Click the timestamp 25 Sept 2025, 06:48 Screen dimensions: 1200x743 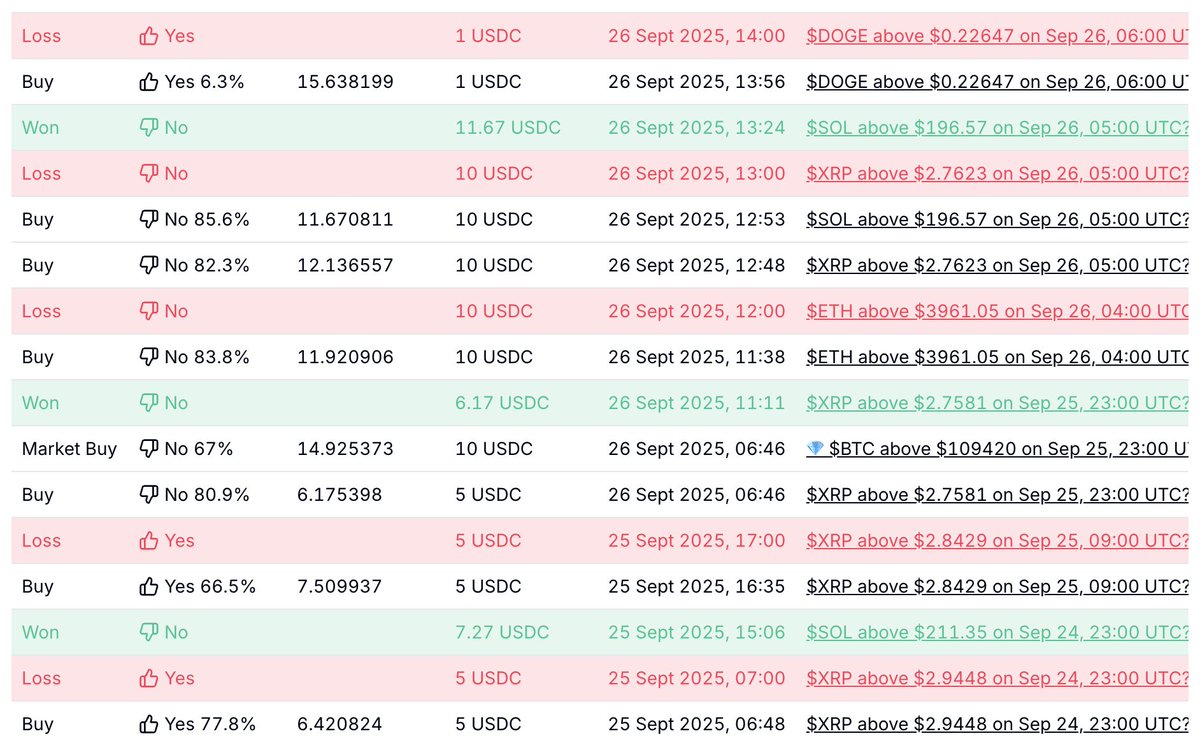click(697, 725)
